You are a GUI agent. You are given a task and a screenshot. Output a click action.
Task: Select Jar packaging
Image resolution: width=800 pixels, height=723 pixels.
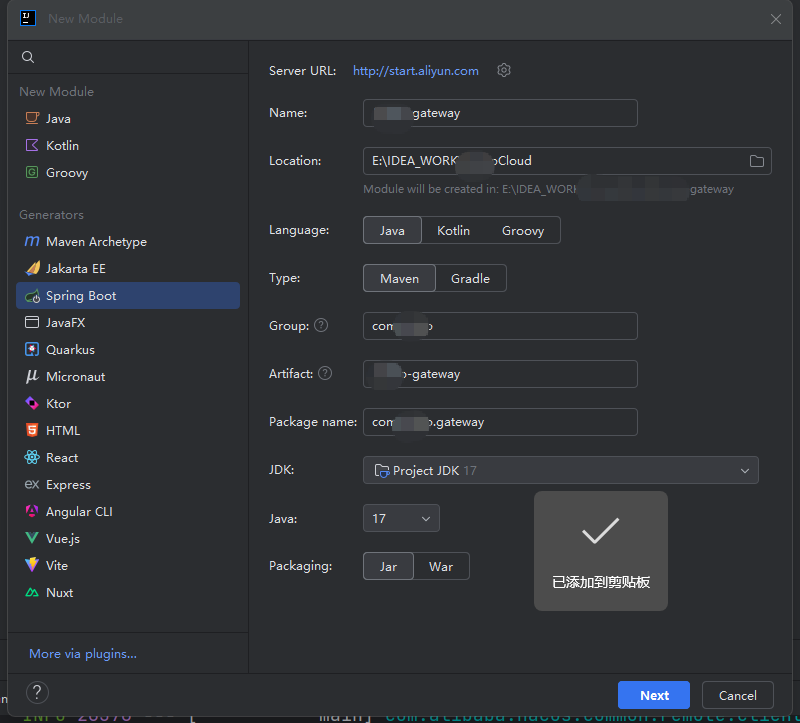tap(388, 566)
